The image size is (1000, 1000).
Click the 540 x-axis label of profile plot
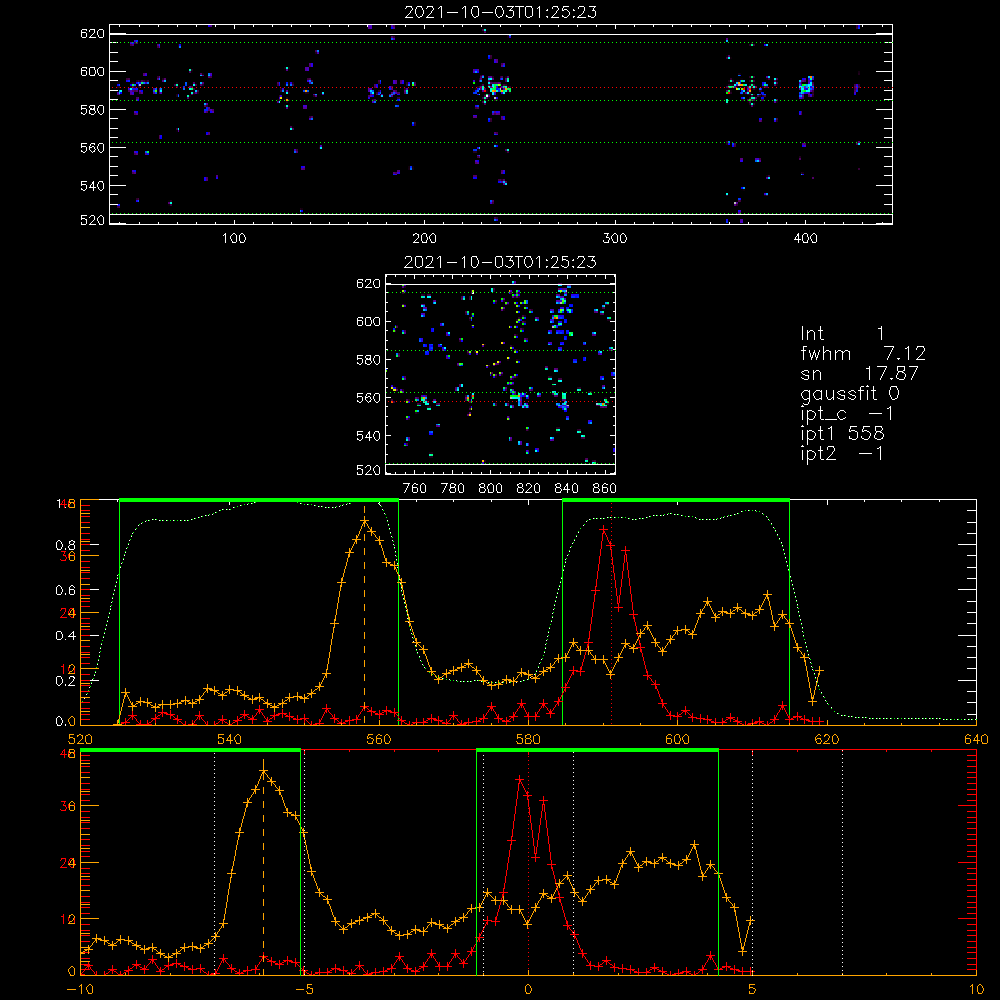(x=230, y=739)
